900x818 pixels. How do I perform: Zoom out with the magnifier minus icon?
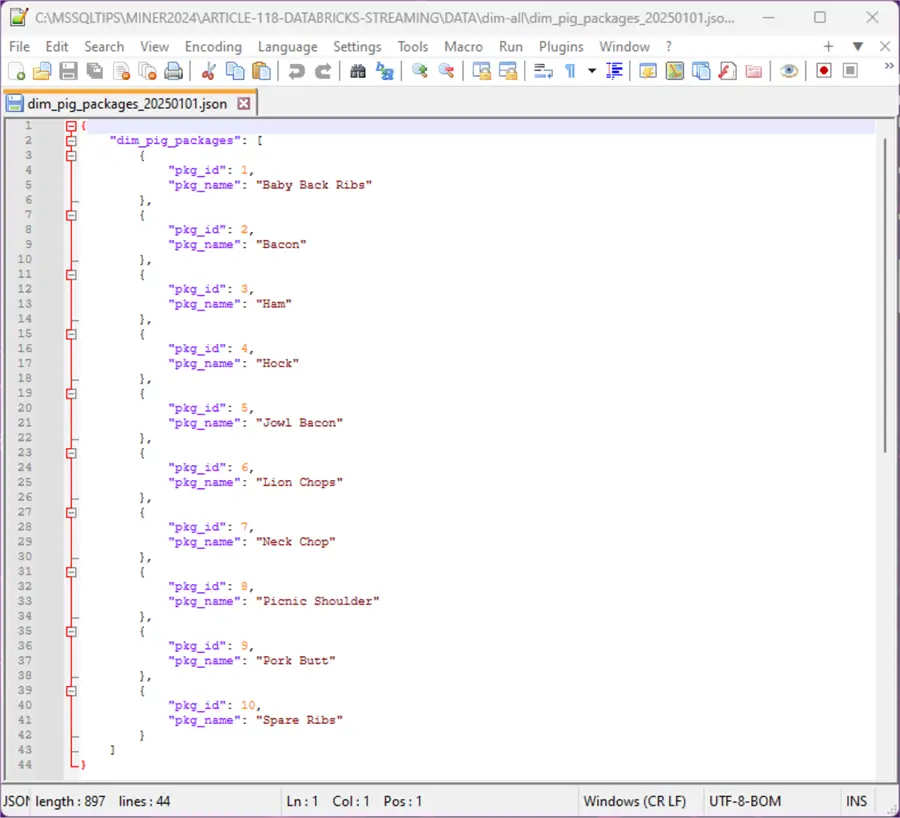447,71
